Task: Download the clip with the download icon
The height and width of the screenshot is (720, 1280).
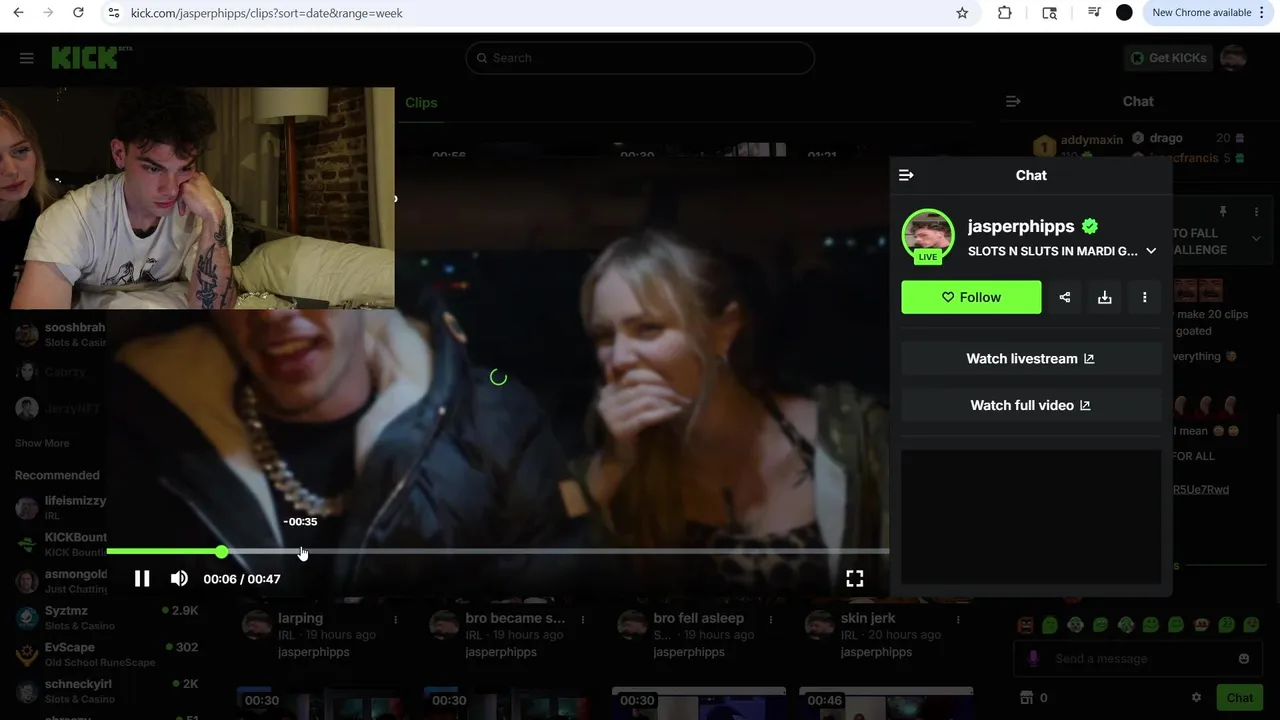Action: pyautogui.click(x=1105, y=297)
